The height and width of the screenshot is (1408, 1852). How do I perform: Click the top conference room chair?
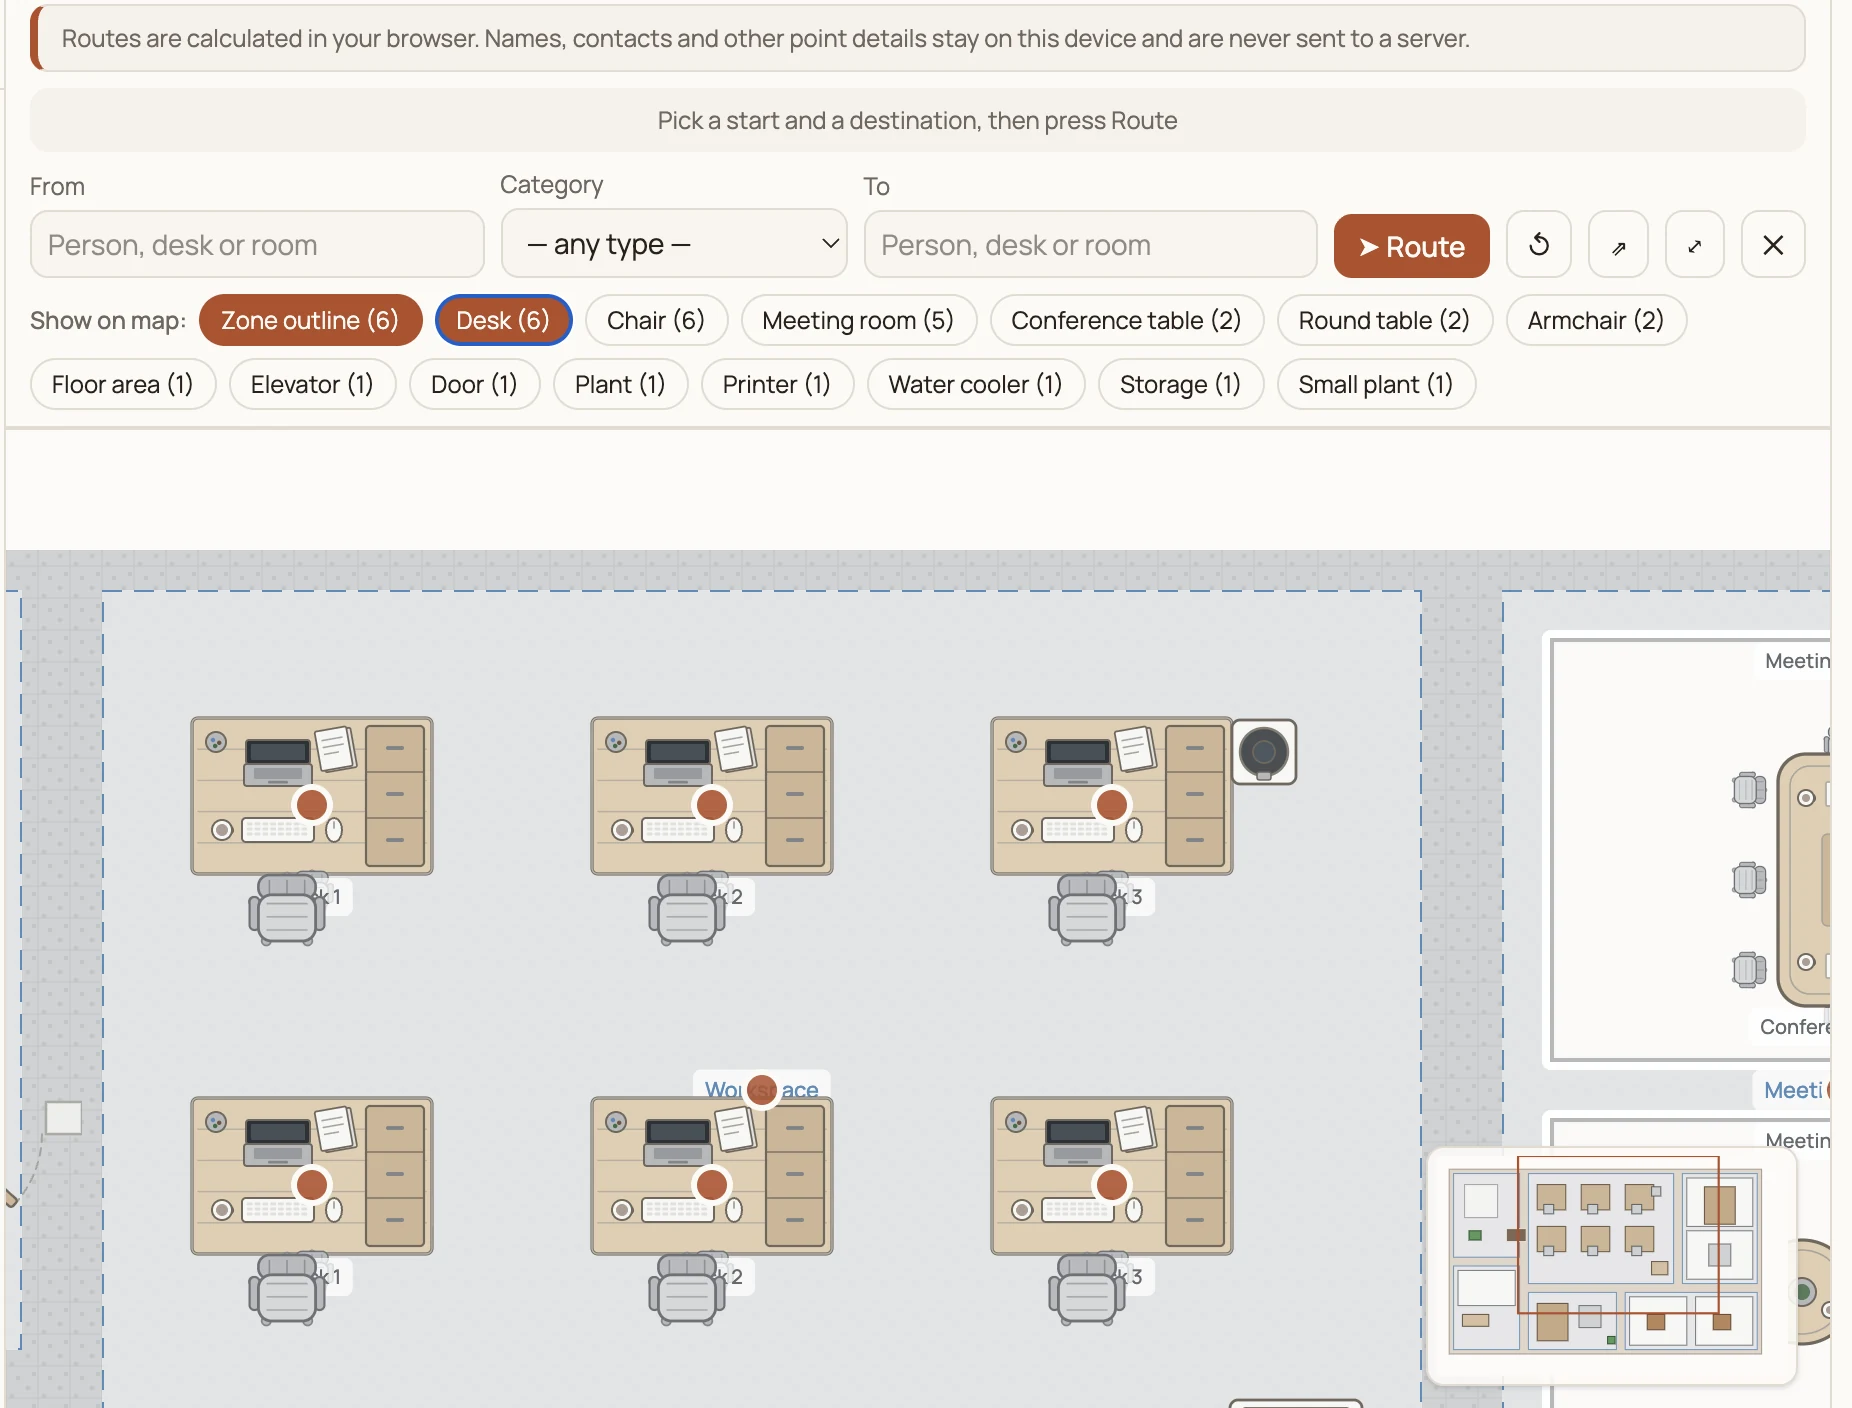(x=1749, y=790)
